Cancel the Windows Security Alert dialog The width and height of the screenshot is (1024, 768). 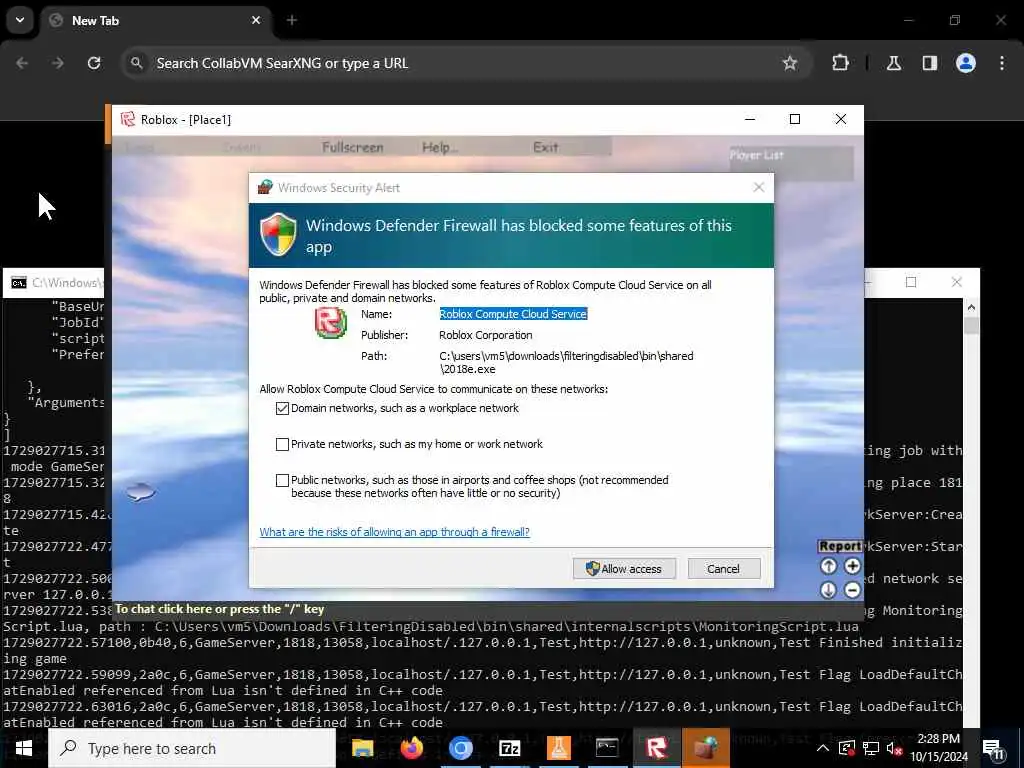point(724,568)
